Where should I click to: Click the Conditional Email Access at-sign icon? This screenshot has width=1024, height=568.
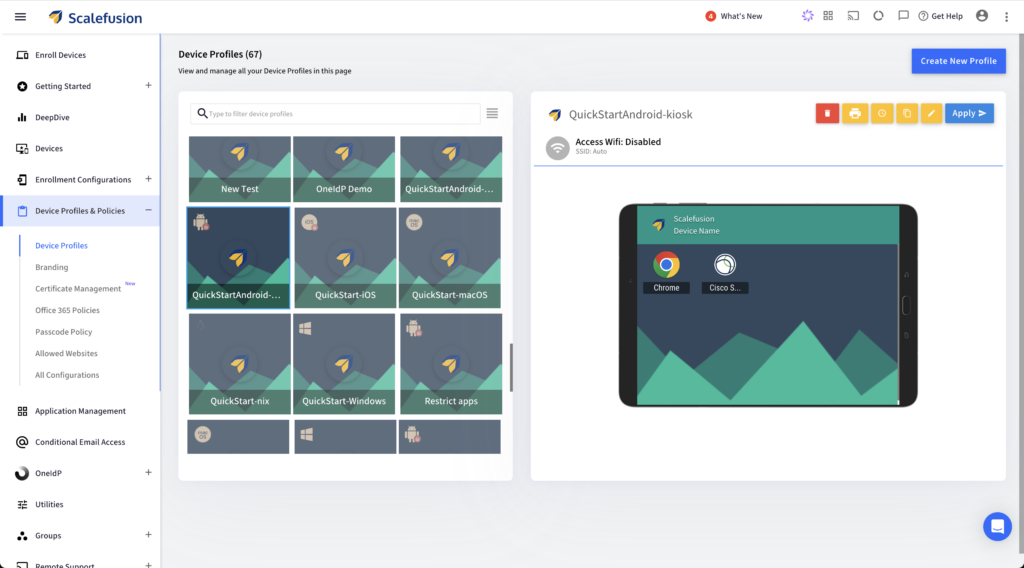22,442
